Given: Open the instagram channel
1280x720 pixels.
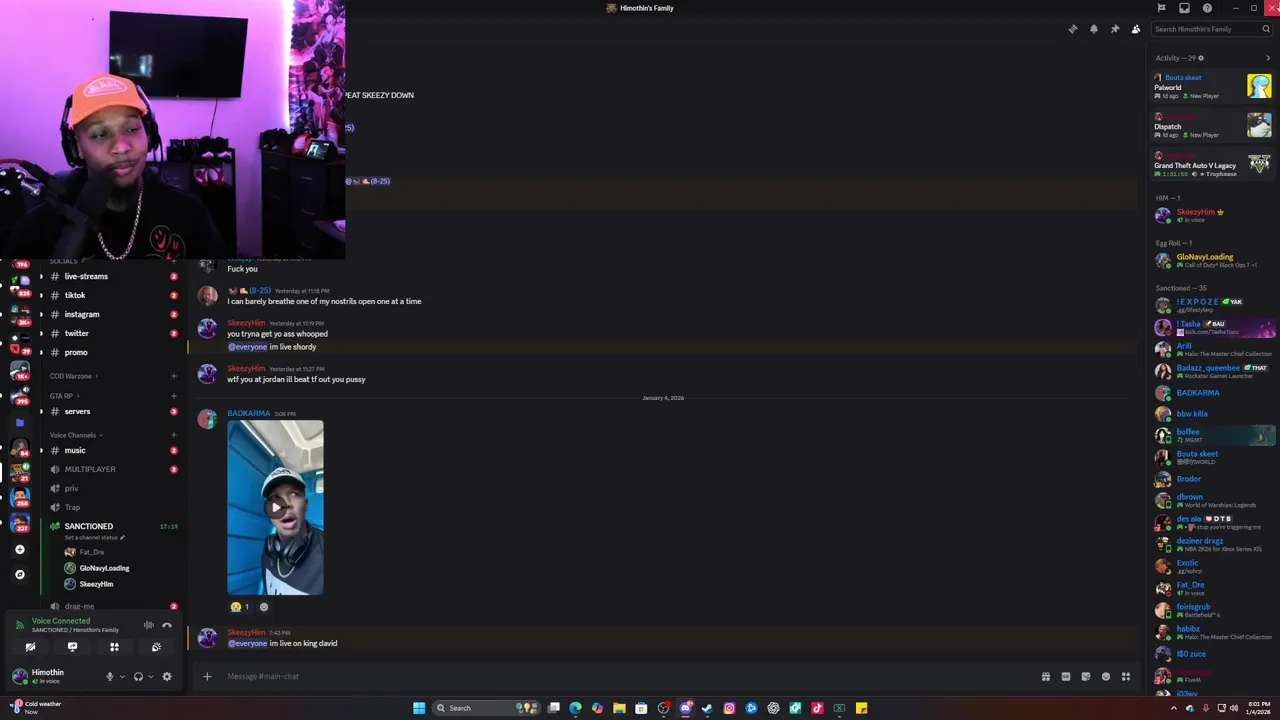Looking at the screenshot, I should (112, 314).
